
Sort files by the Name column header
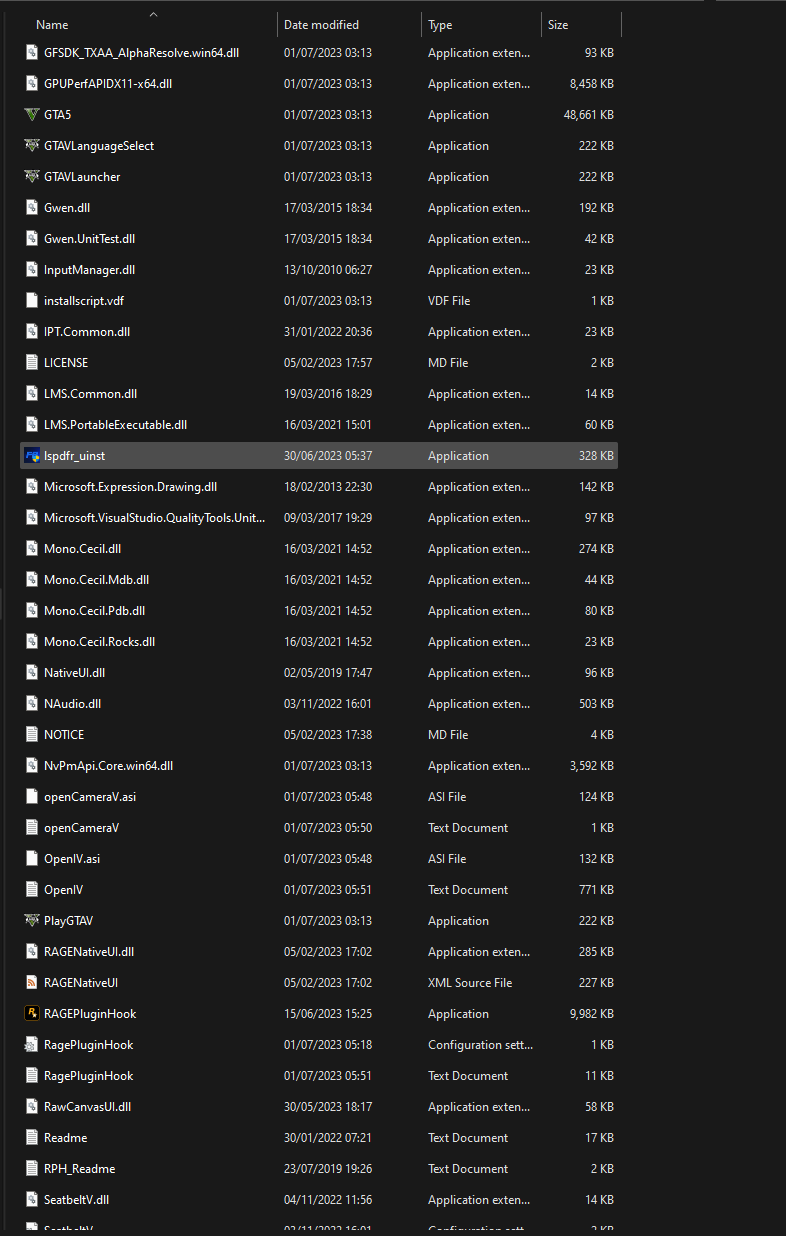pyautogui.click(x=52, y=25)
